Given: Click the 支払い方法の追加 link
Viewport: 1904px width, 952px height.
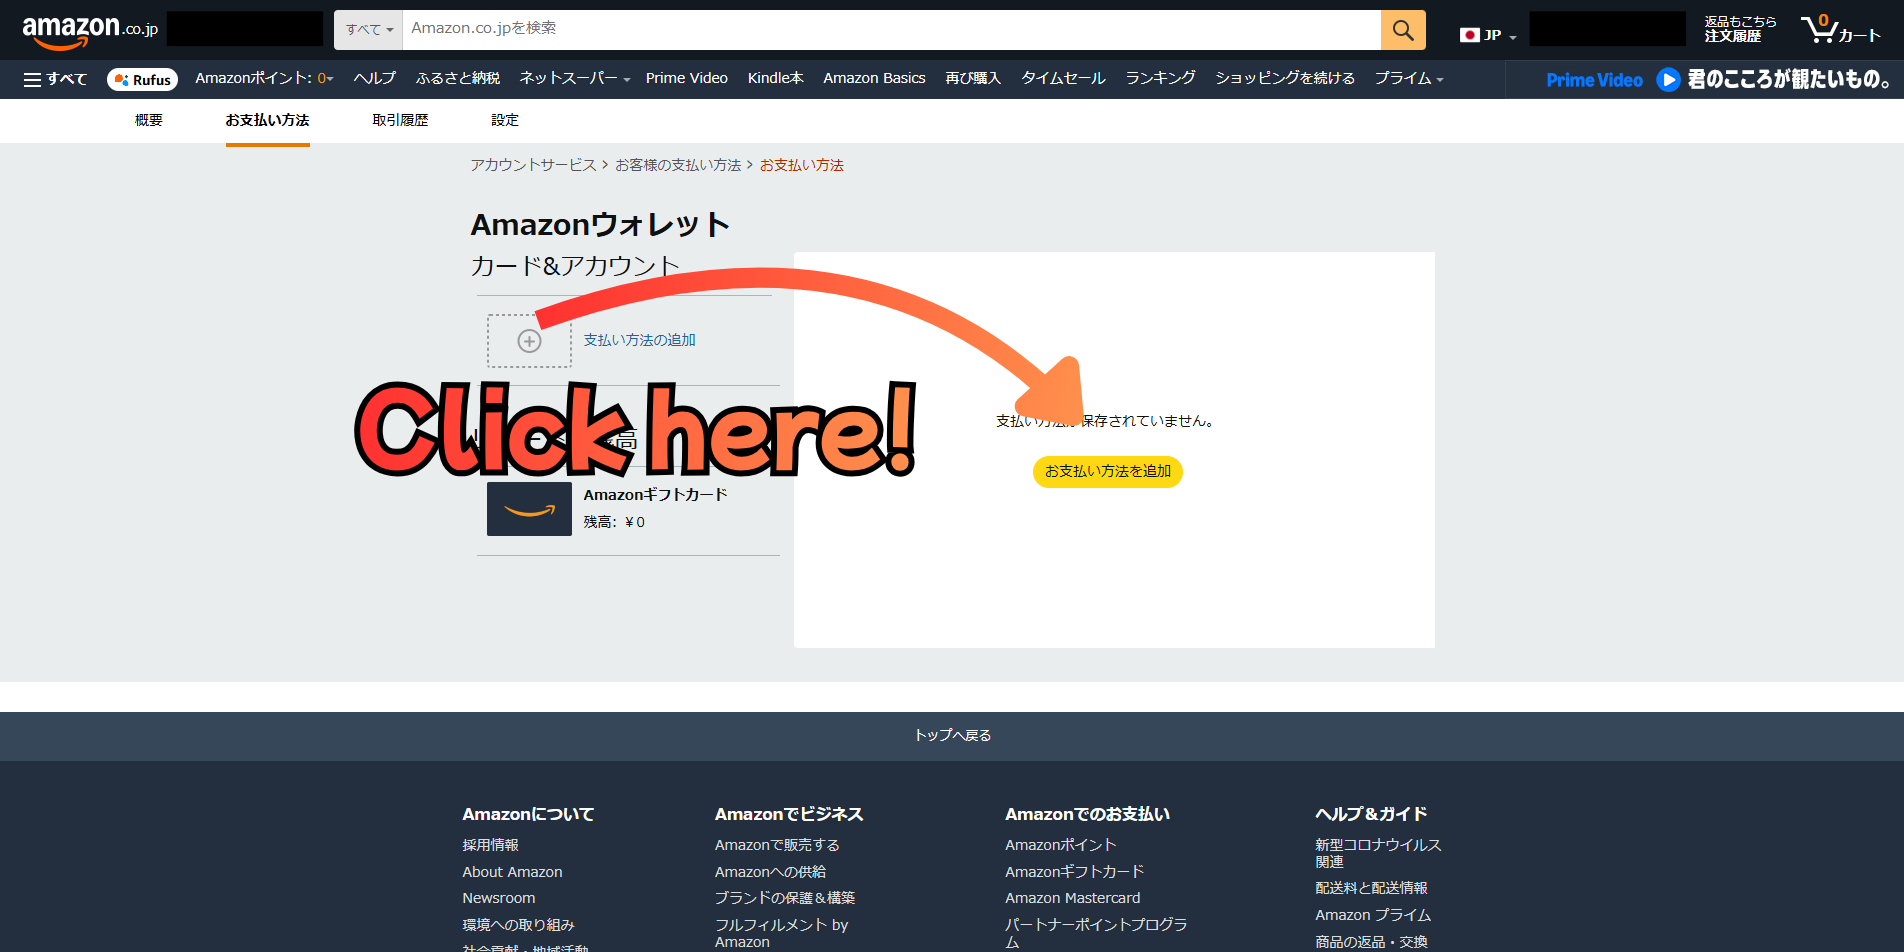Looking at the screenshot, I should pyautogui.click(x=639, y=340).
